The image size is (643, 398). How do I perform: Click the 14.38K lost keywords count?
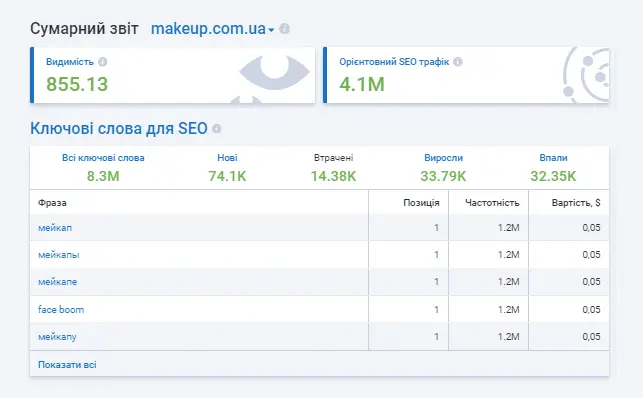[x=333, y=176]
